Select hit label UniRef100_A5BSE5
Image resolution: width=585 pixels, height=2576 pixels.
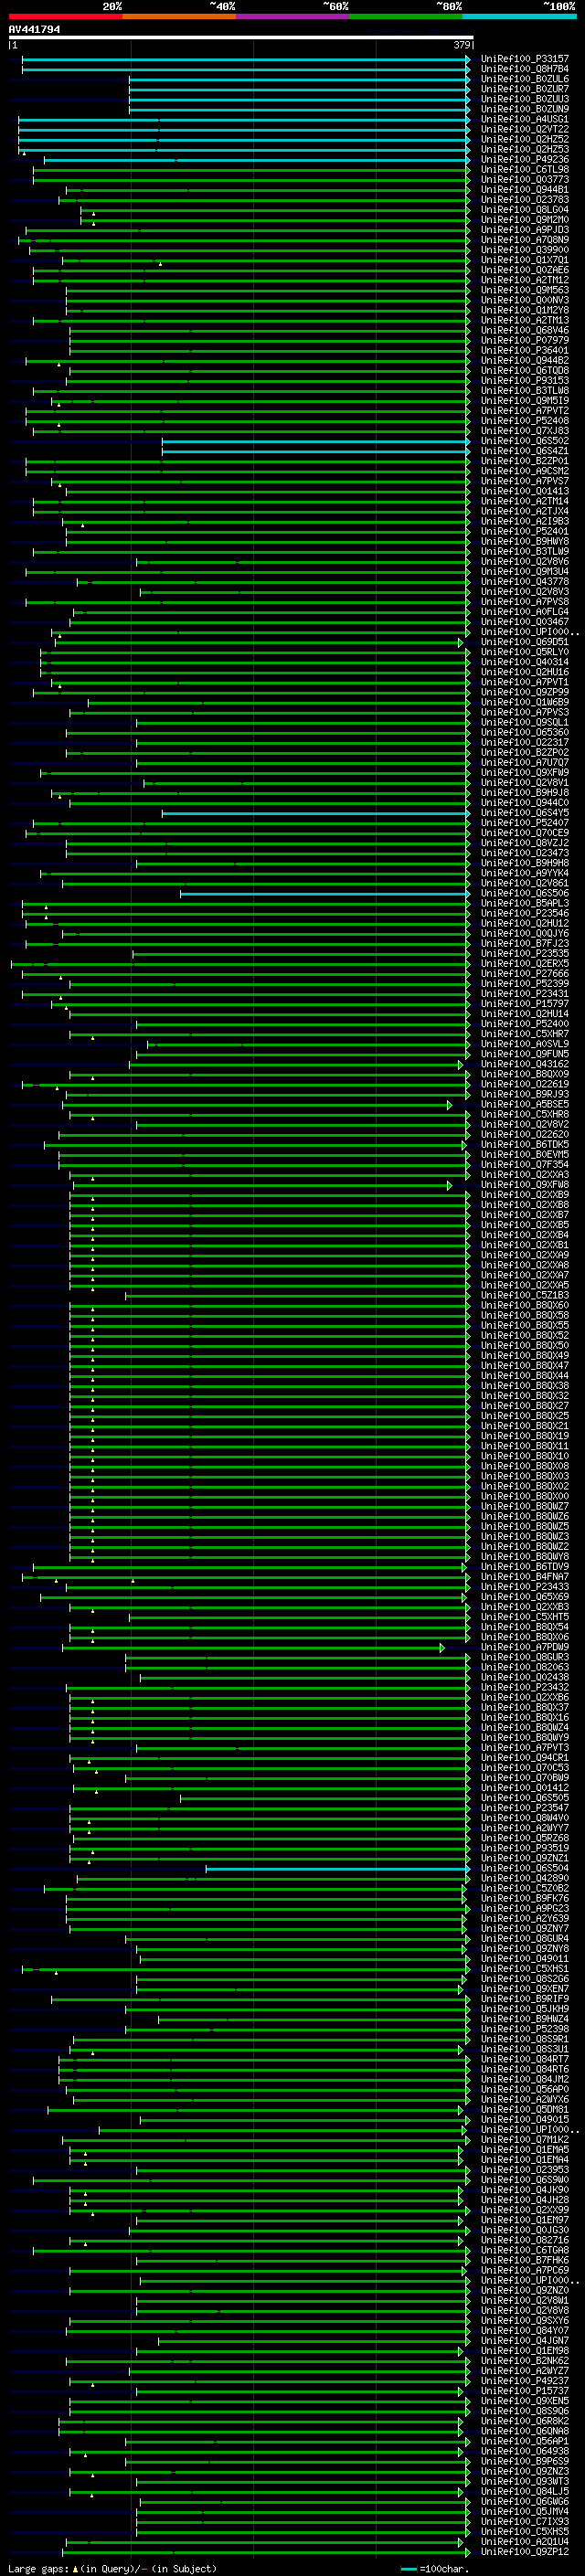pyautogui.click(x=525, y=1104)
